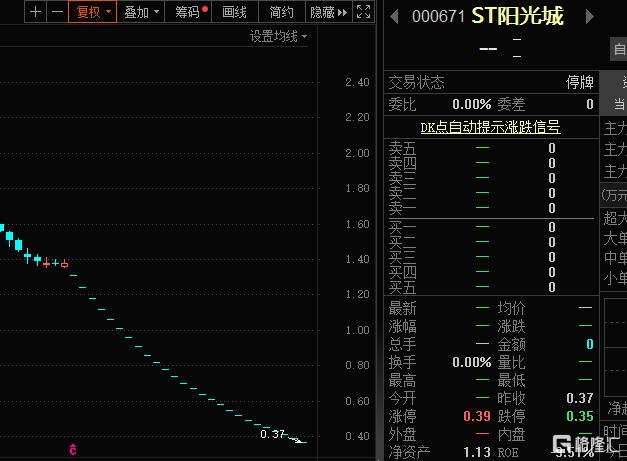This screenshot has height=461, width=627.
Task: Click the 0.37 price label on chart
Action: (x=272, y=434)
